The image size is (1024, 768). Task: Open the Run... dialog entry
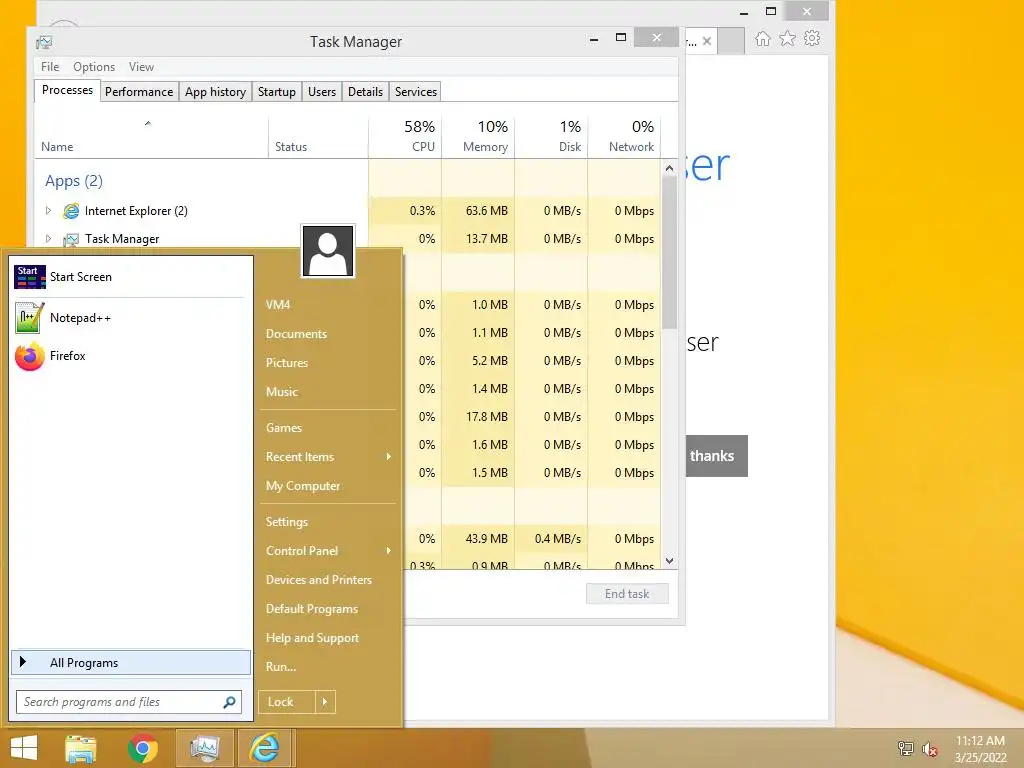[x=281, y=667]
